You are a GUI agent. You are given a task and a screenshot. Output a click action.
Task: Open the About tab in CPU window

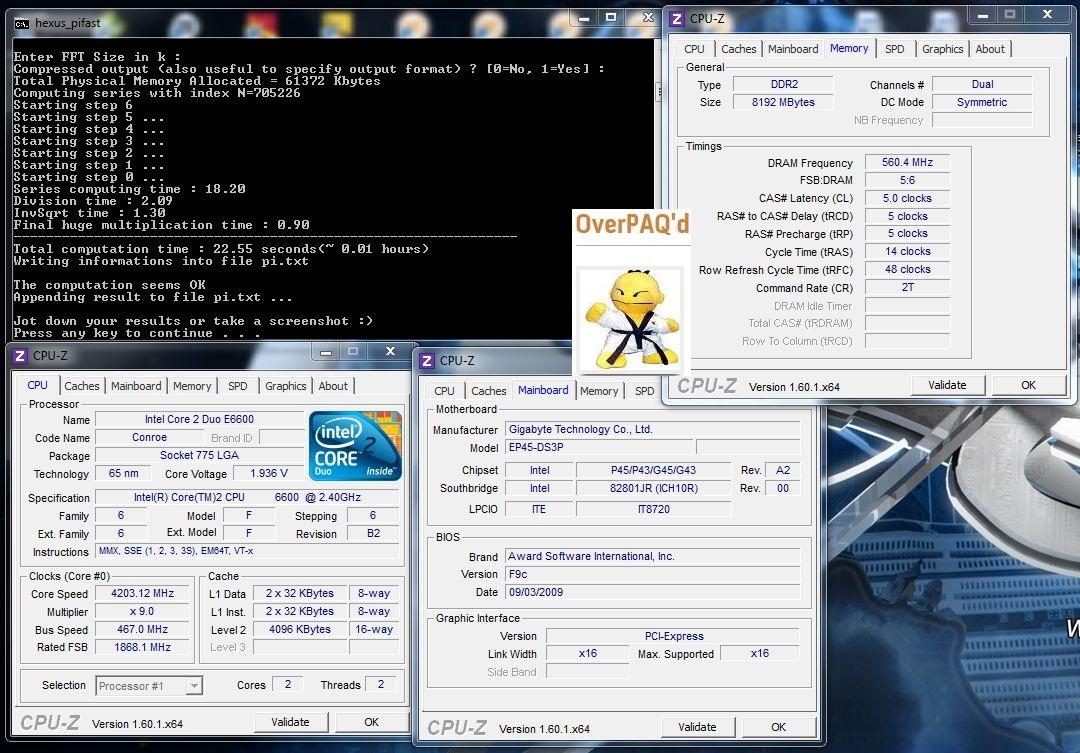point(333,386)
